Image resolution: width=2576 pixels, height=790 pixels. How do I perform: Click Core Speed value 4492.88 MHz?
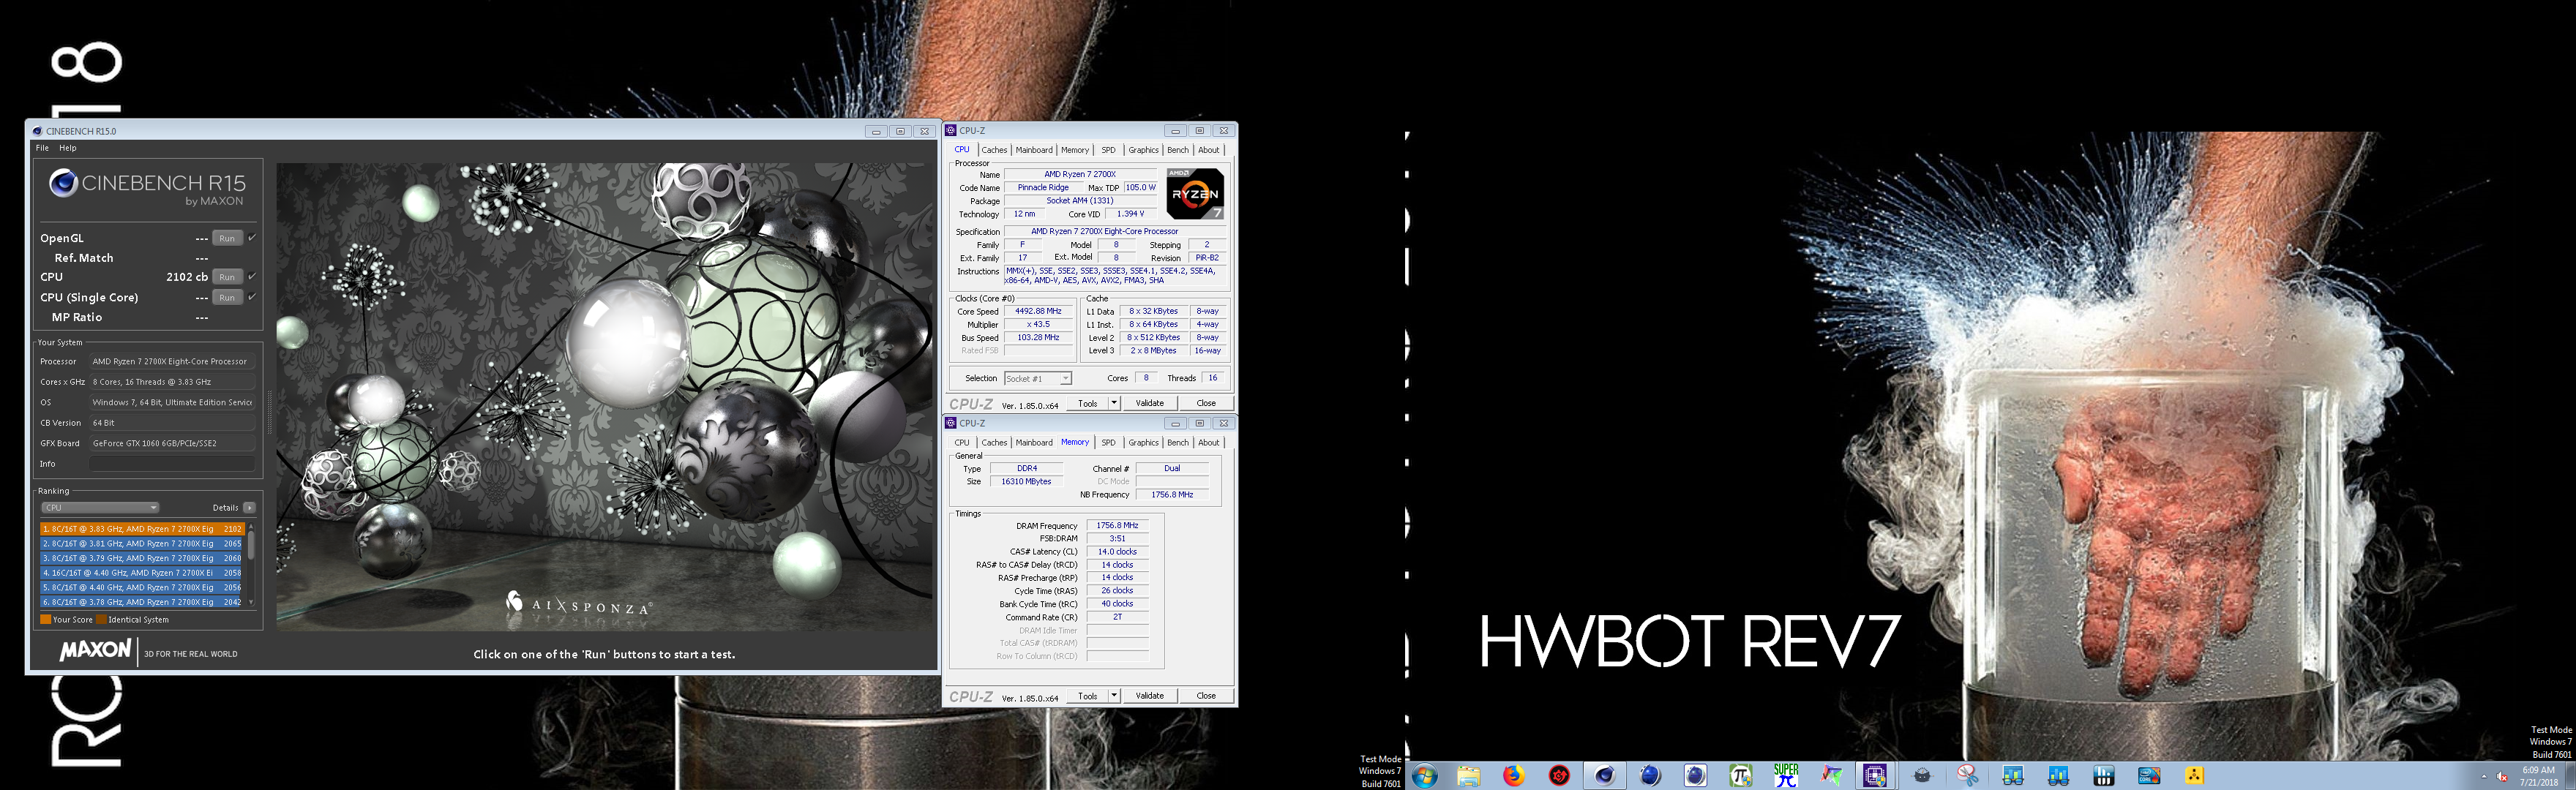pos(1038,311)
